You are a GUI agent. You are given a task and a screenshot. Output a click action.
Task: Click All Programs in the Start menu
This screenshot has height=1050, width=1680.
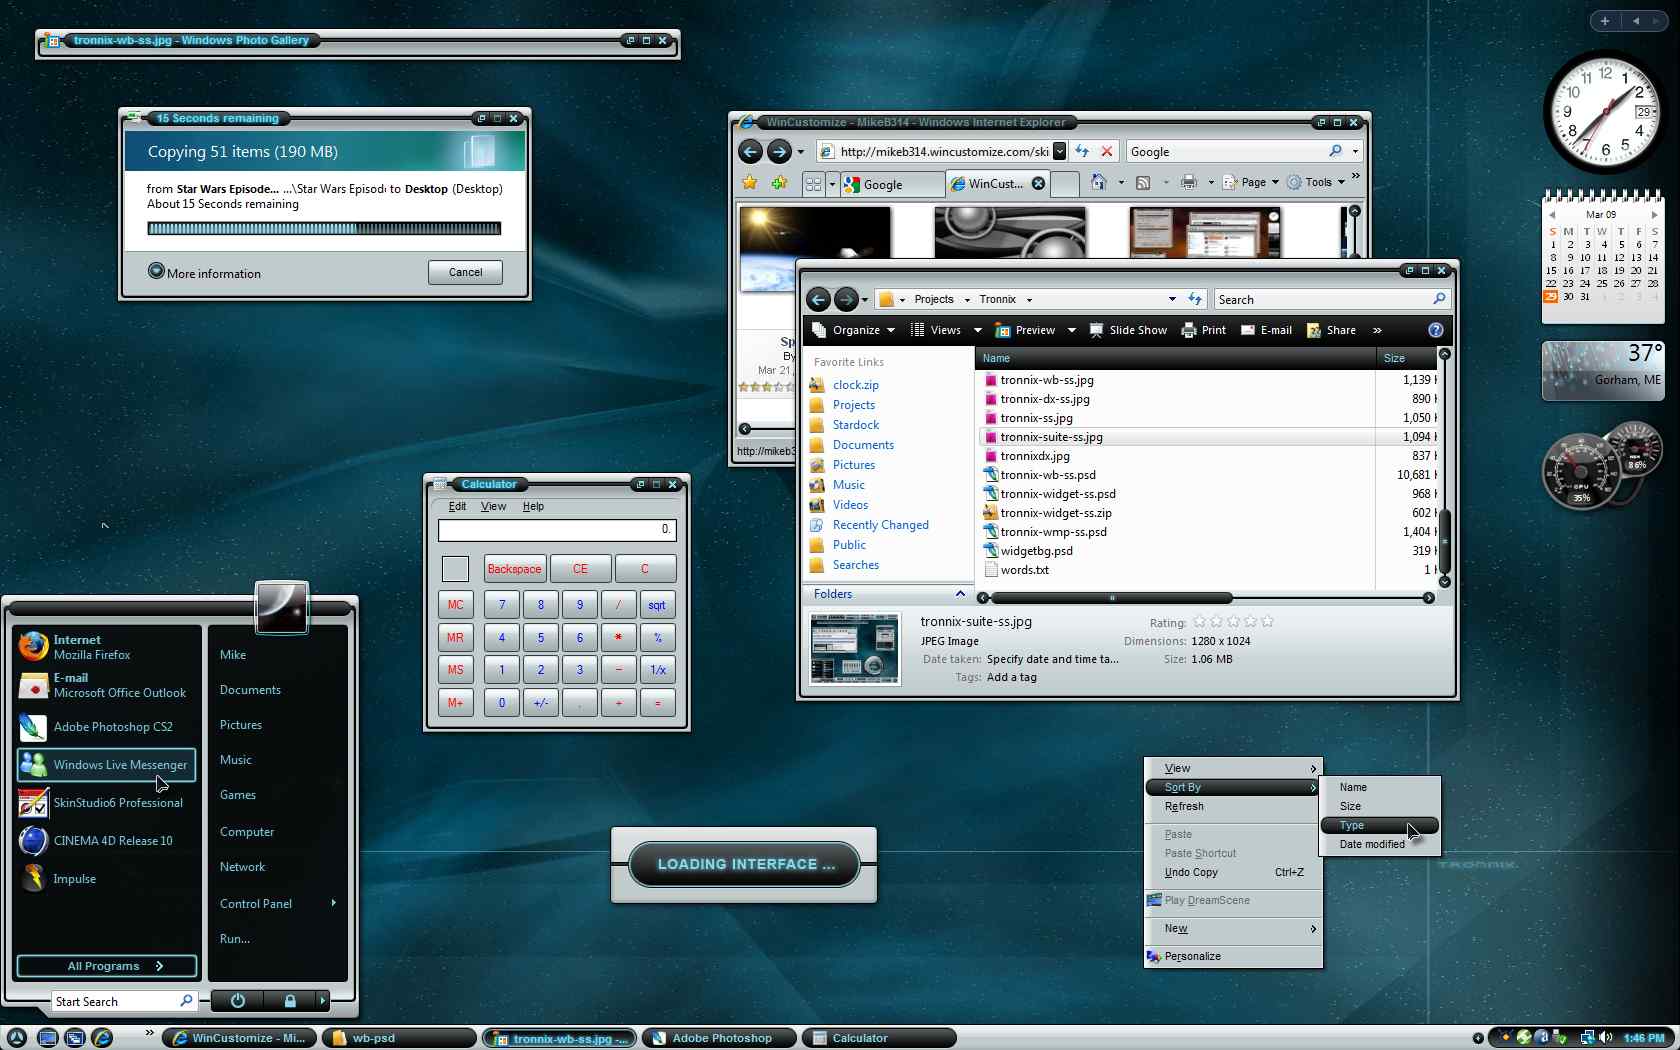pyautogui.click(x=106, y=966)
